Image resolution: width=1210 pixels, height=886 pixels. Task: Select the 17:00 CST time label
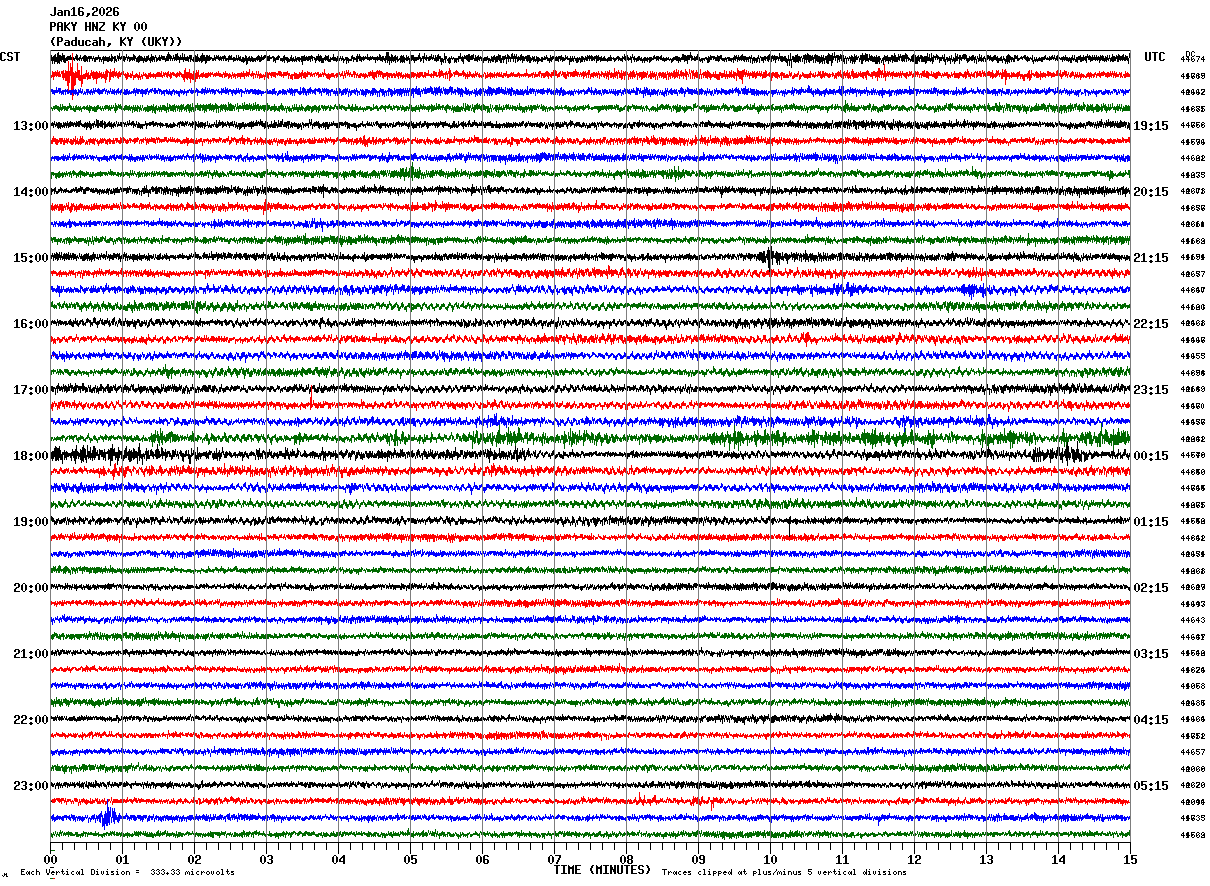[x=31, y=390]
